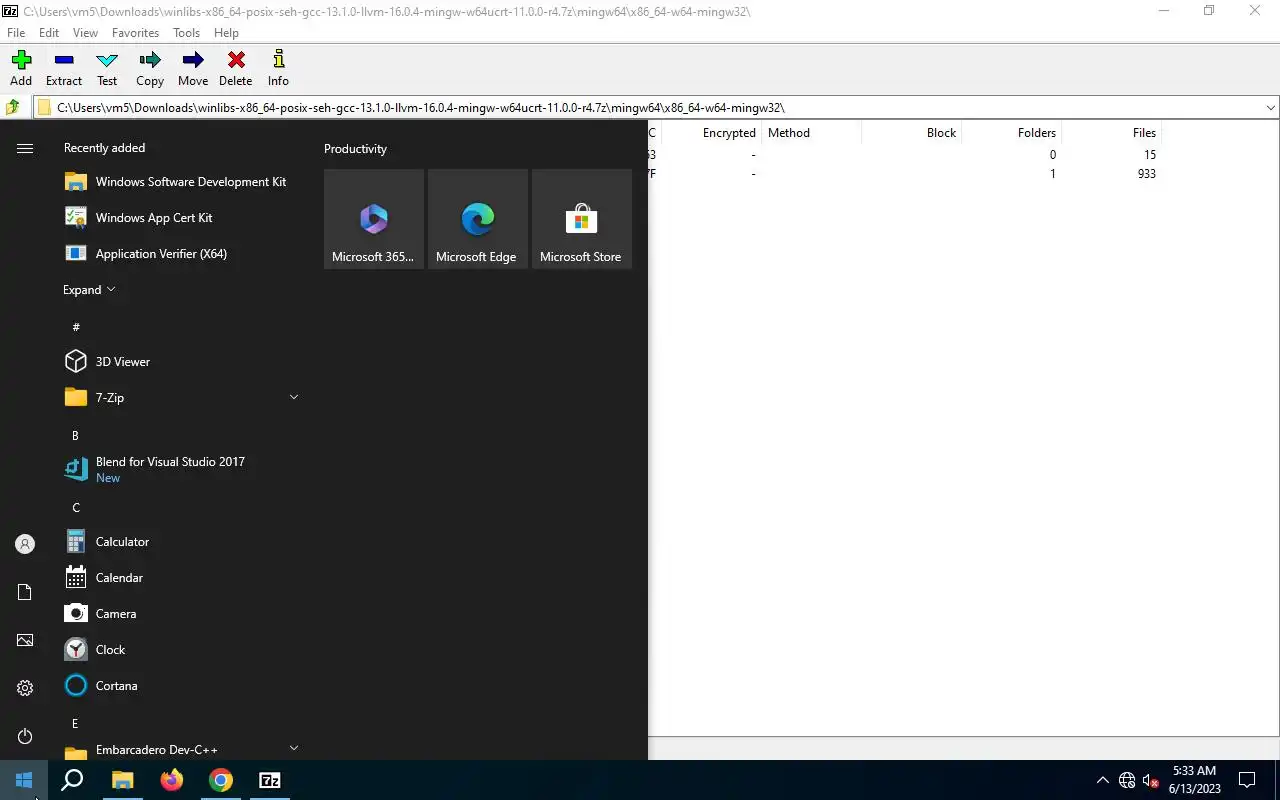Open user account icon in Start menu
This screenshot has height=800, width=1280.
tap(25, 544)
